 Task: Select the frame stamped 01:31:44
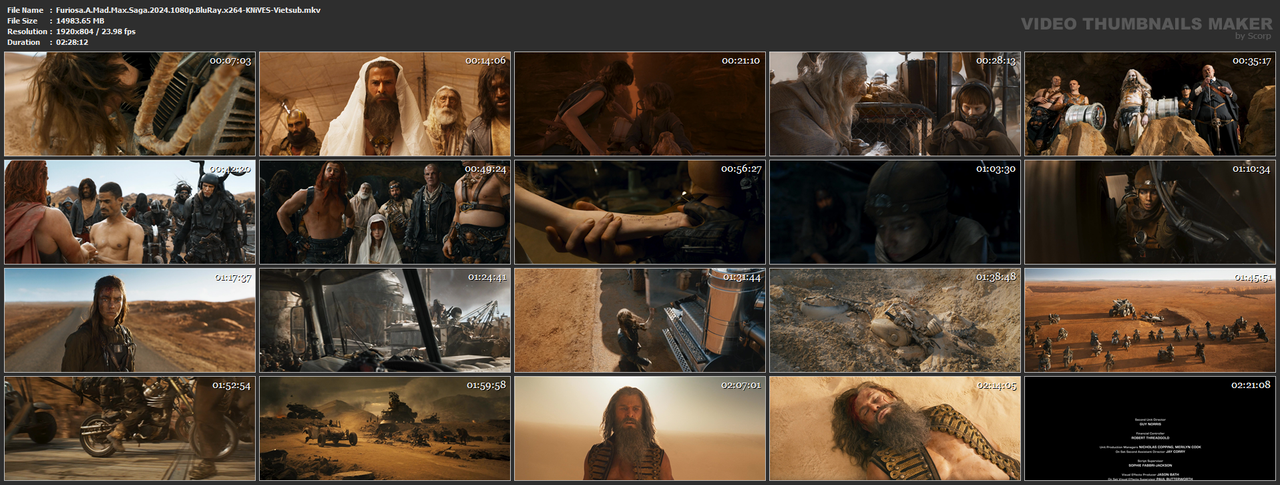pos(640,320)
